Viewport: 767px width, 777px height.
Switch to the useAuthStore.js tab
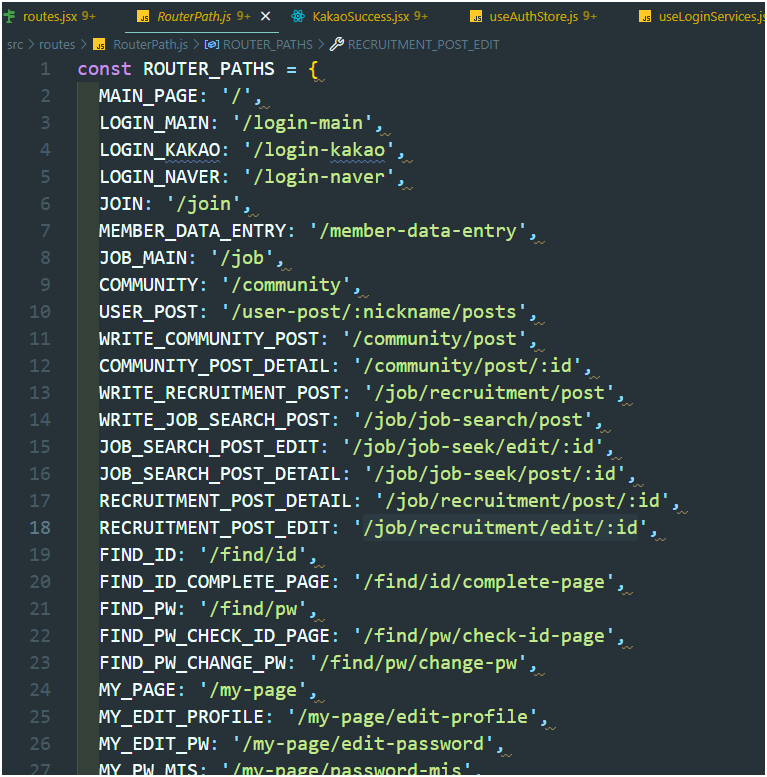click(x=534, y=16)
